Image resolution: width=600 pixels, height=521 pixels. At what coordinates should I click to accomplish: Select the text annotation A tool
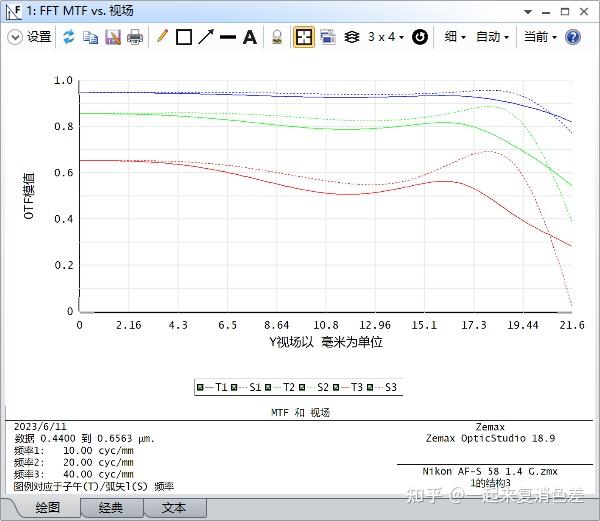[249, 37]
